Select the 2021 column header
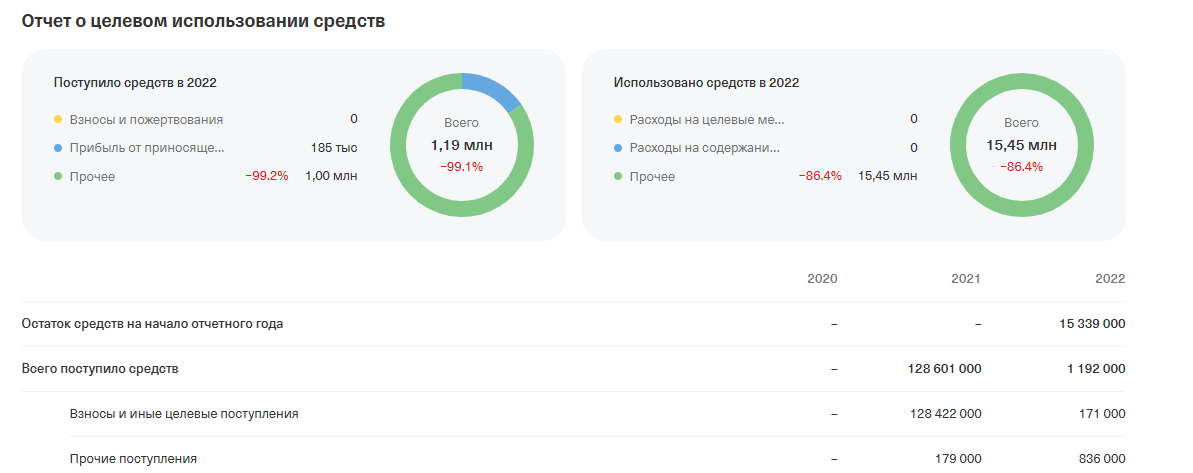 (966, 279)
